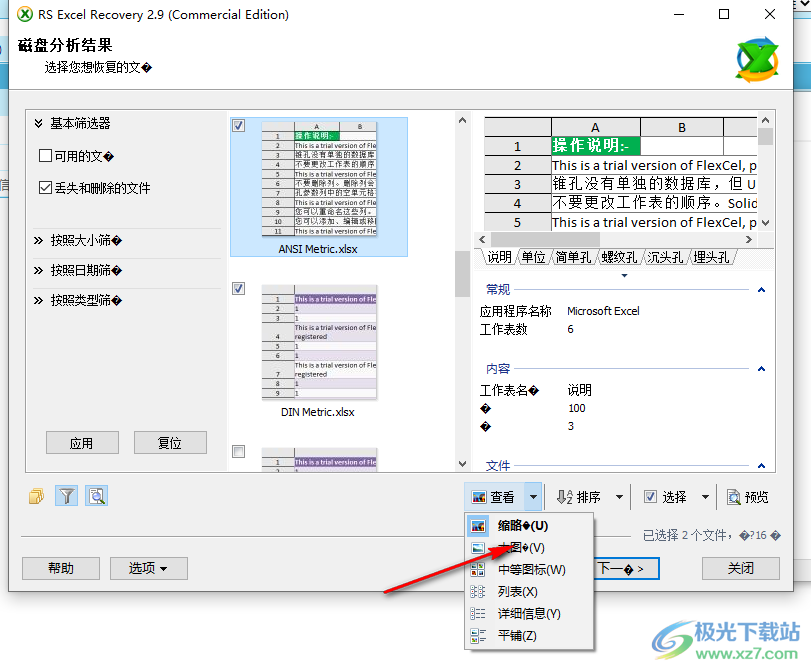Image resolution: width=811 pixels, height=670 pixels.
Task: Enable the 可用的文件 available files checkbox
Action: (x=46, y=156)
